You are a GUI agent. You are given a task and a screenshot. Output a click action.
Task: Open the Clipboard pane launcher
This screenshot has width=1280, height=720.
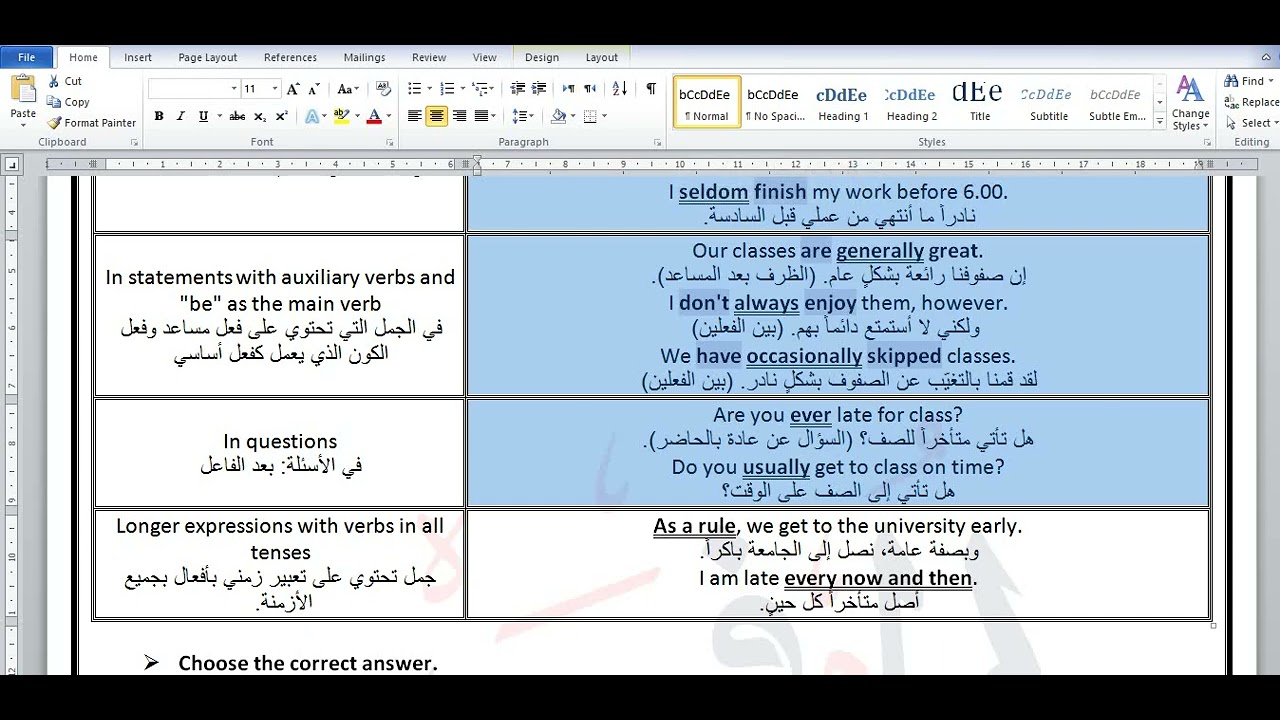[x=134, y=143]
